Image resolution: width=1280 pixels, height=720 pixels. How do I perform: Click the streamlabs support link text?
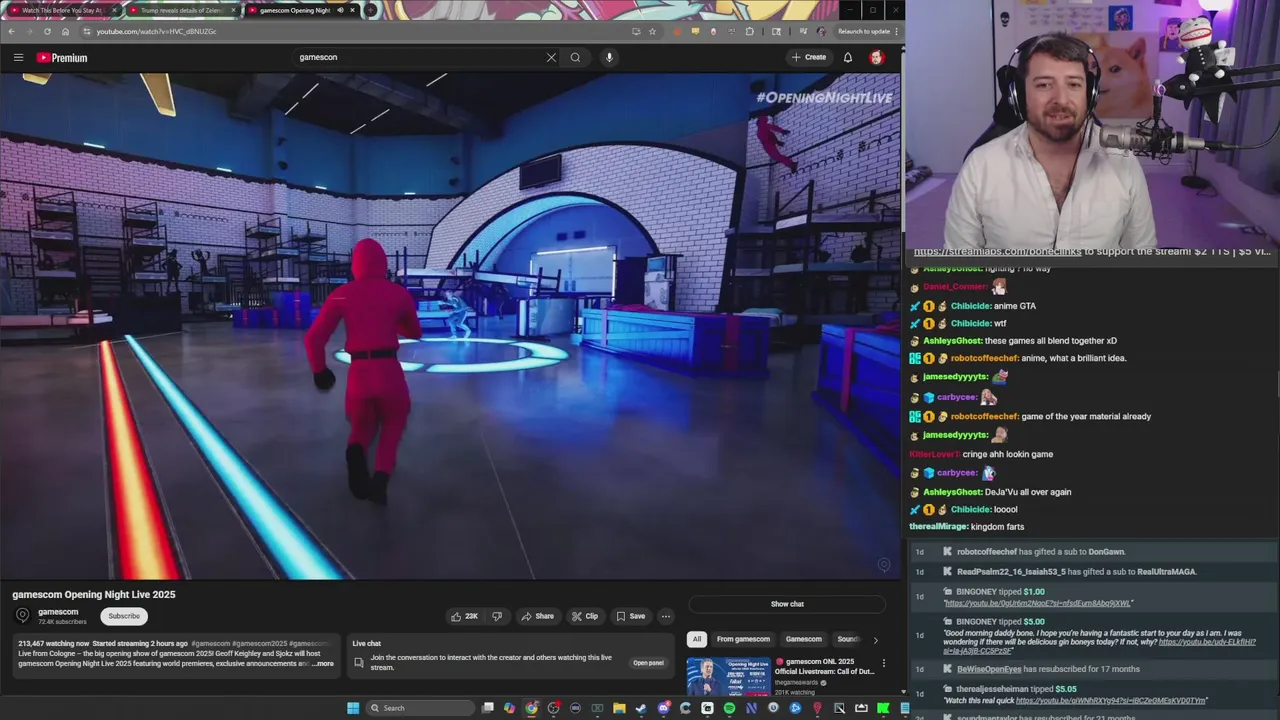pyautogui.click(x=998, y=252)
